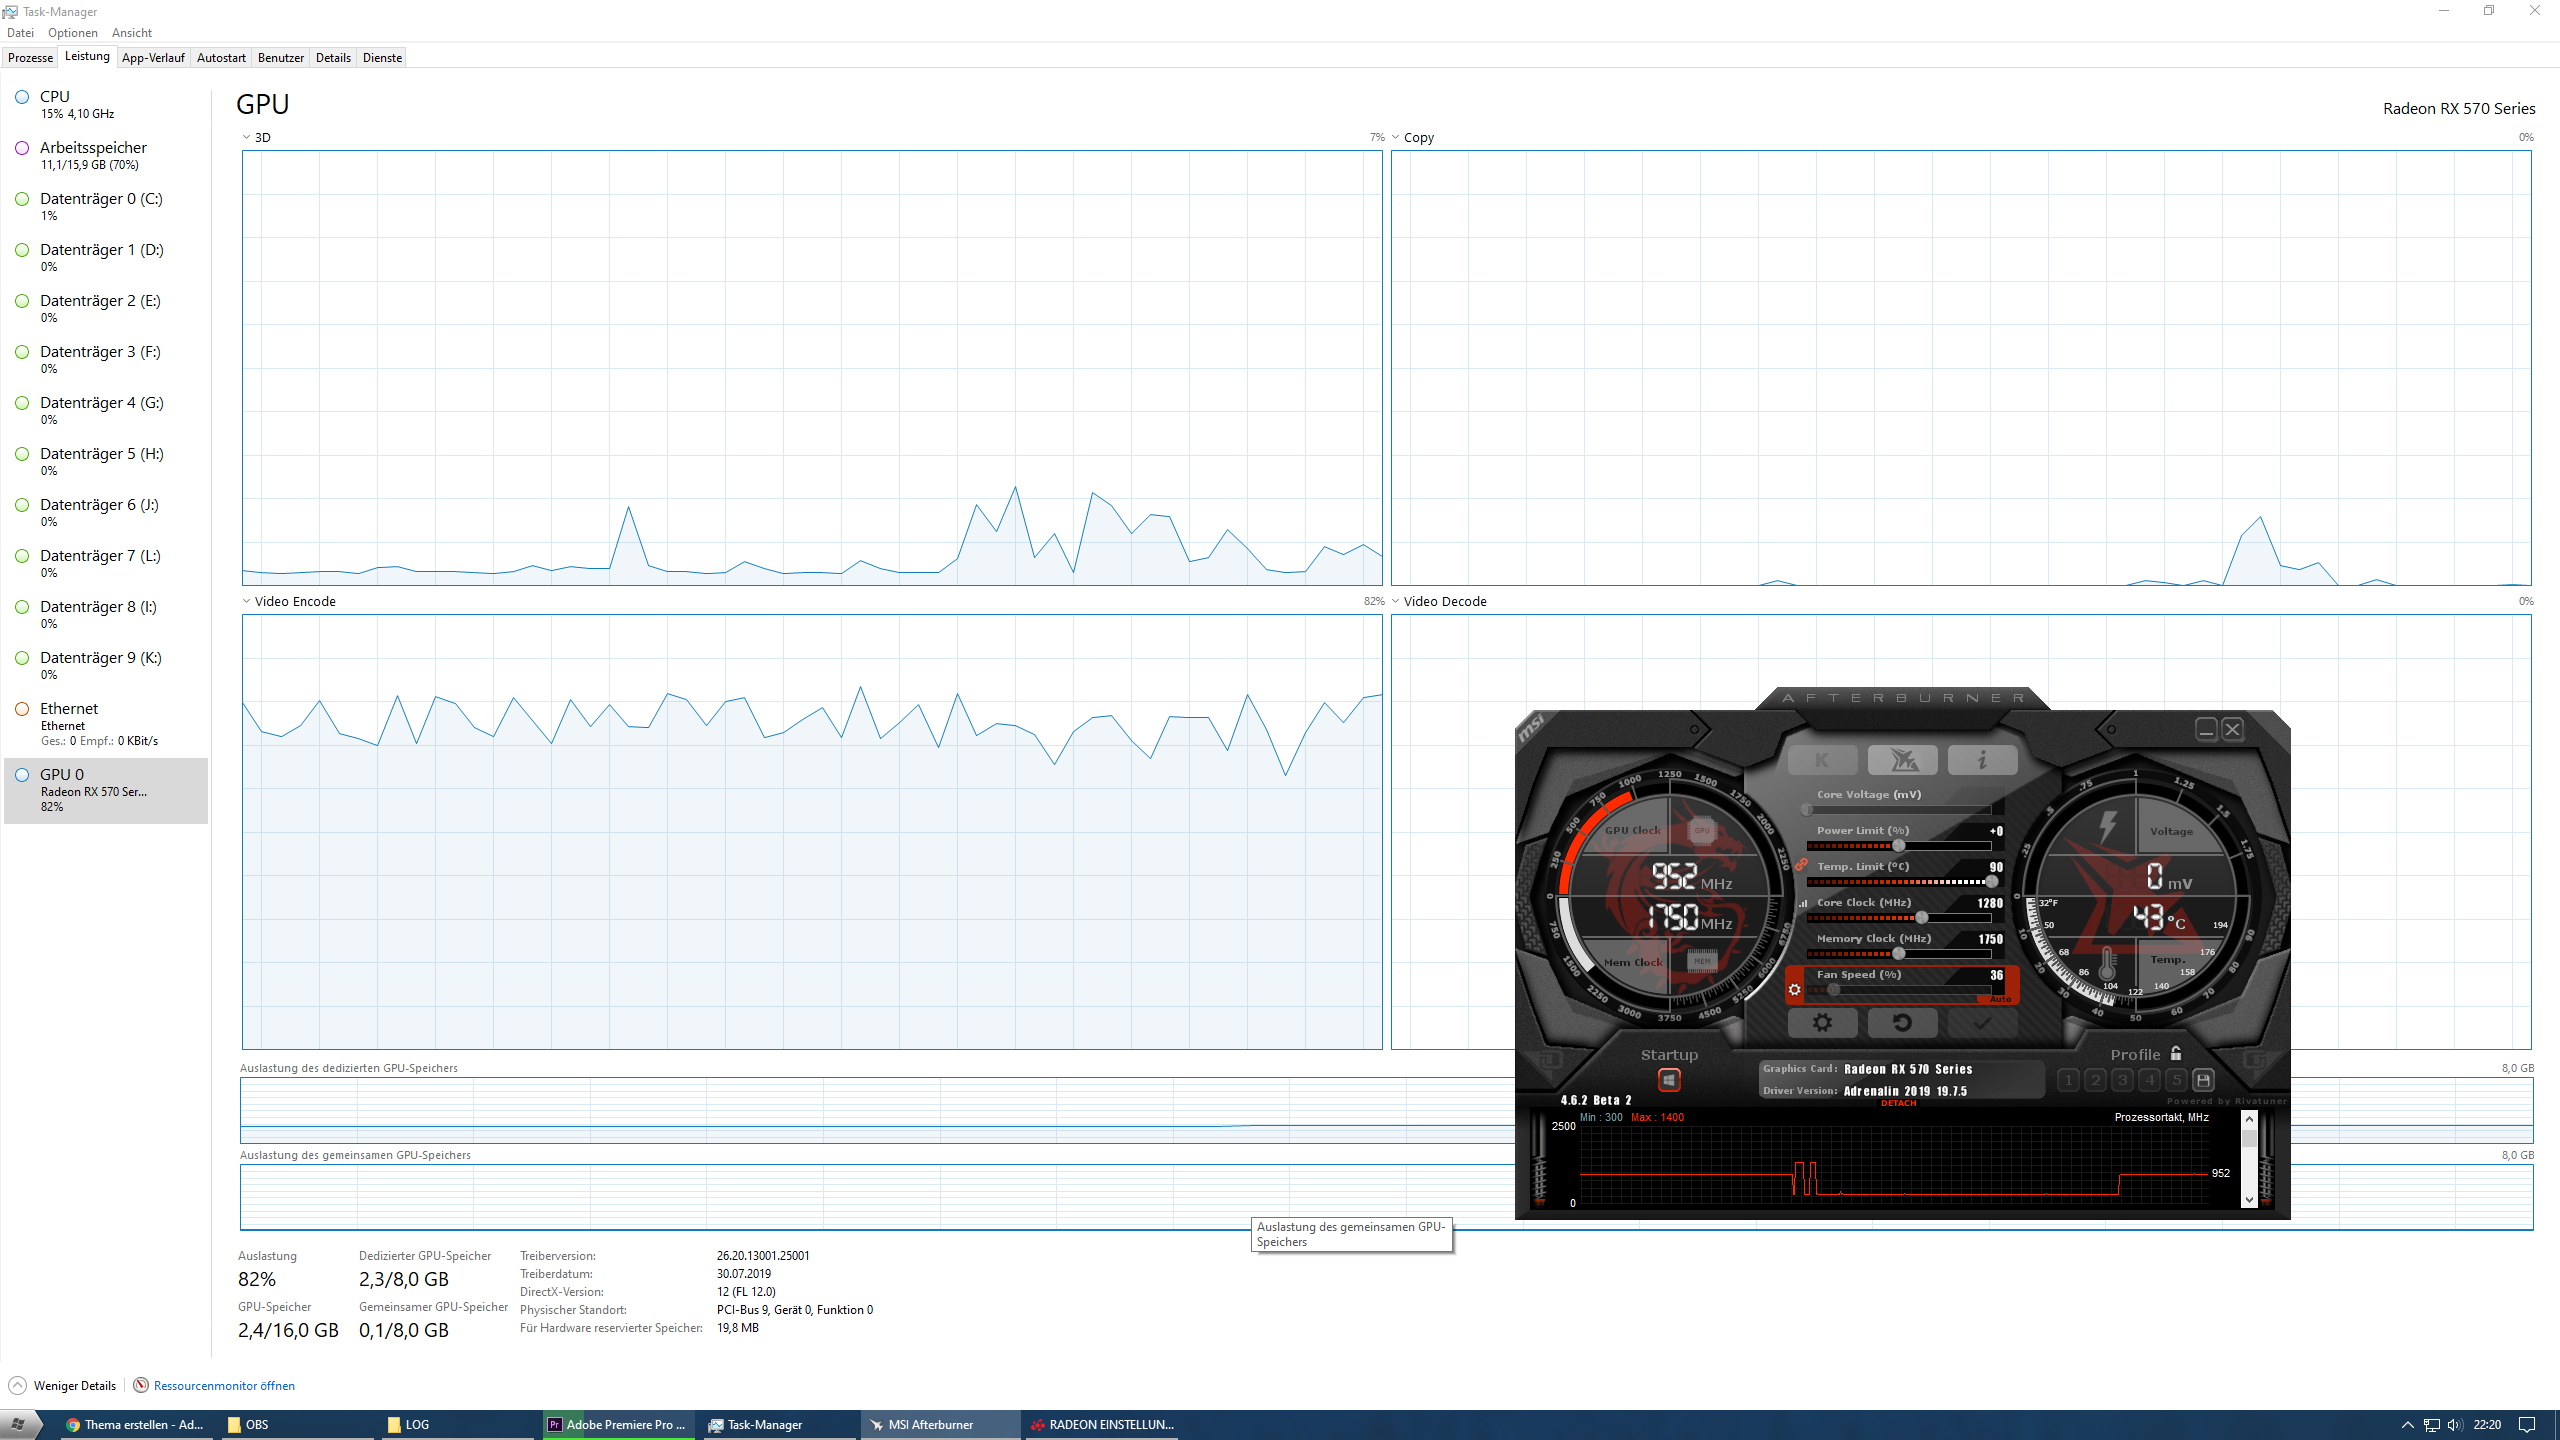Click Weniger Details button
Image resolution: width=2560 pixels, height=1440 pixels.
pos(74,1385)
